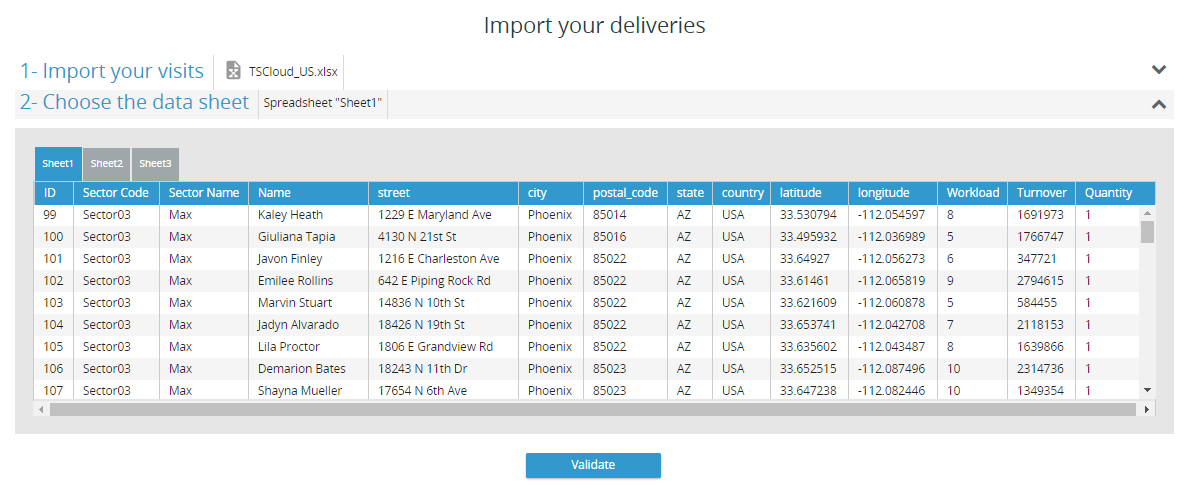Click the Sector Code column header
This screenshot has height=489, width=1188.
[x=116, y=193]
